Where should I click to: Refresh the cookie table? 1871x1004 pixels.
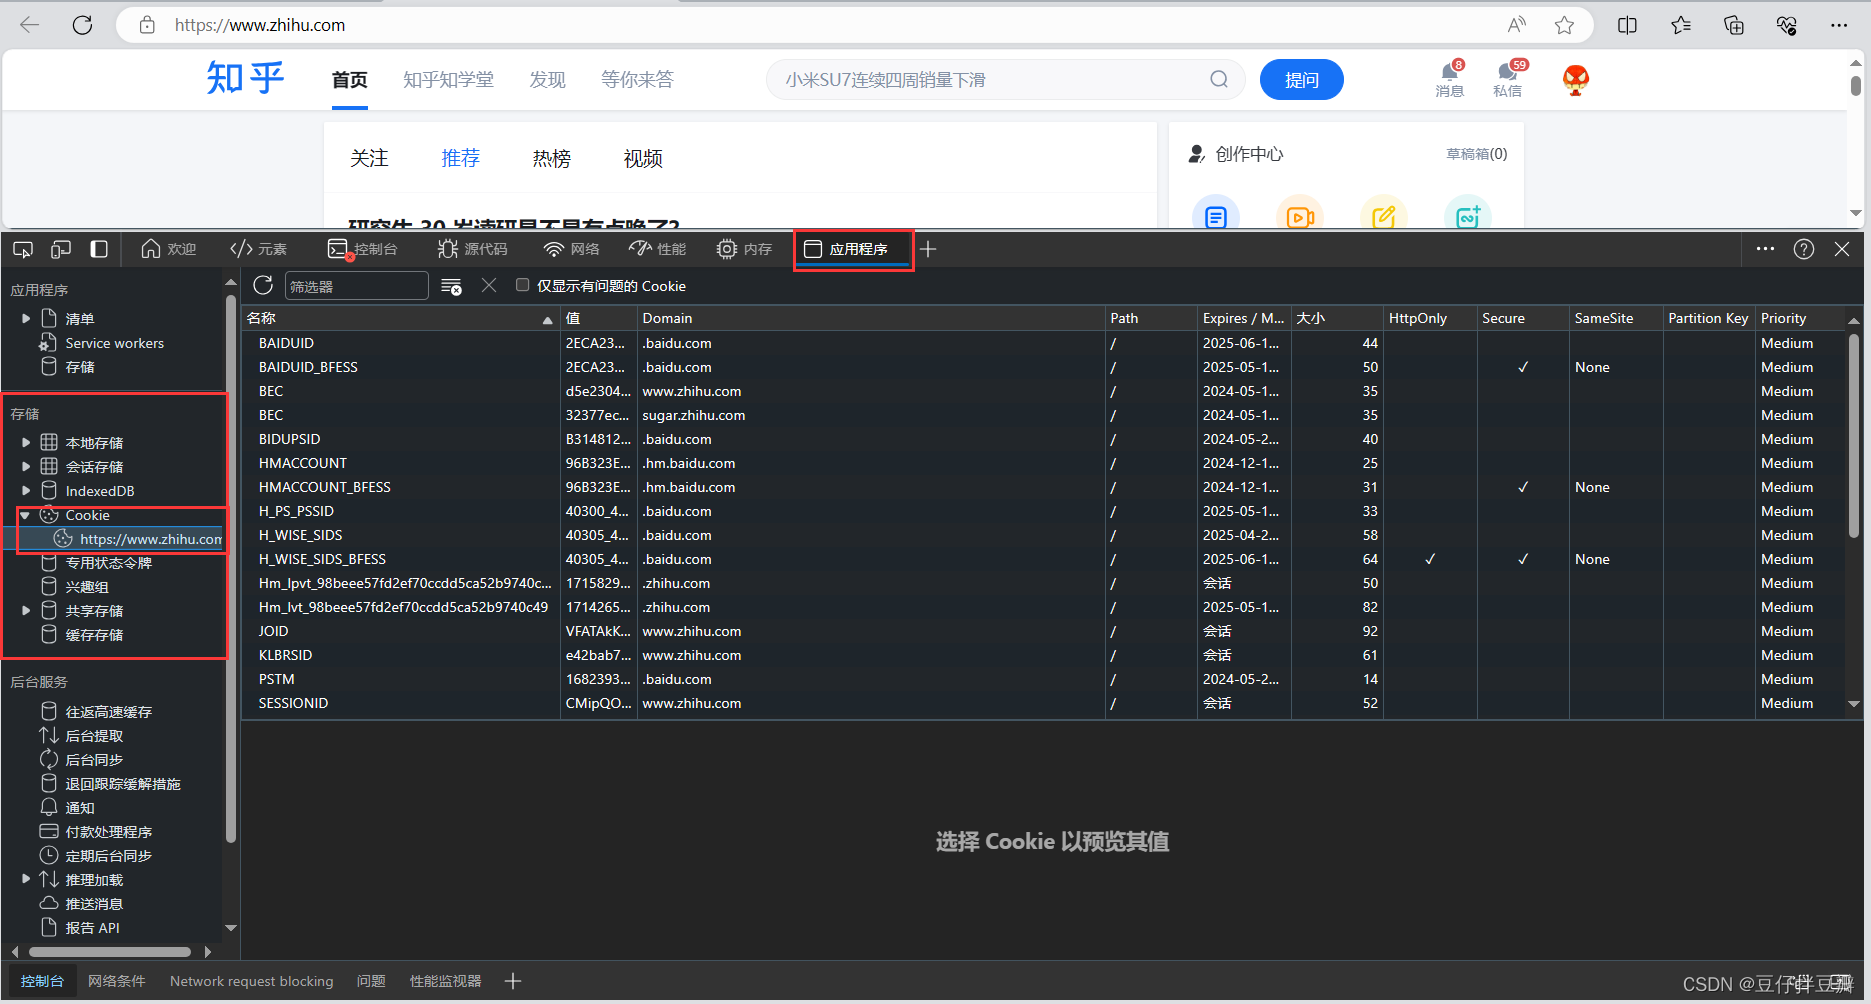pos(263,285)
